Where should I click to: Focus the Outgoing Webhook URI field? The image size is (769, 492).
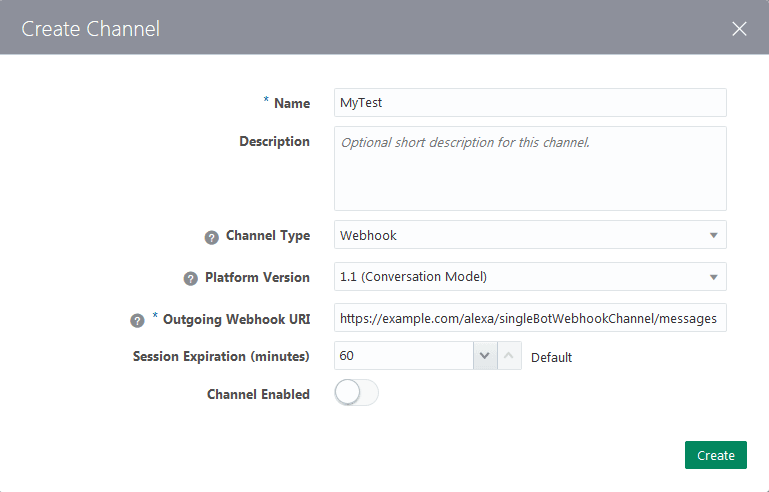(530, 318)
